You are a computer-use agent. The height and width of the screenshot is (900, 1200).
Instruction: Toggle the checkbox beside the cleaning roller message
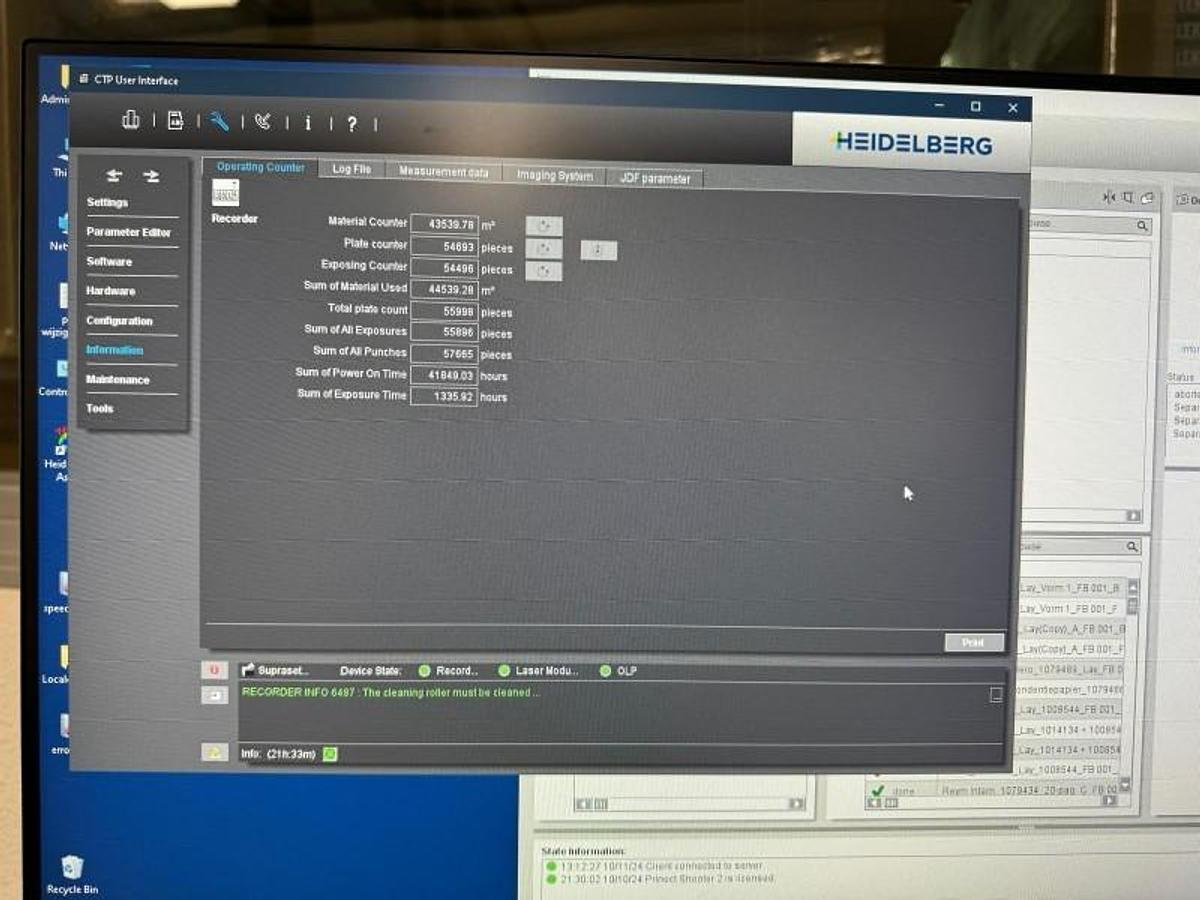click(995, 694)
